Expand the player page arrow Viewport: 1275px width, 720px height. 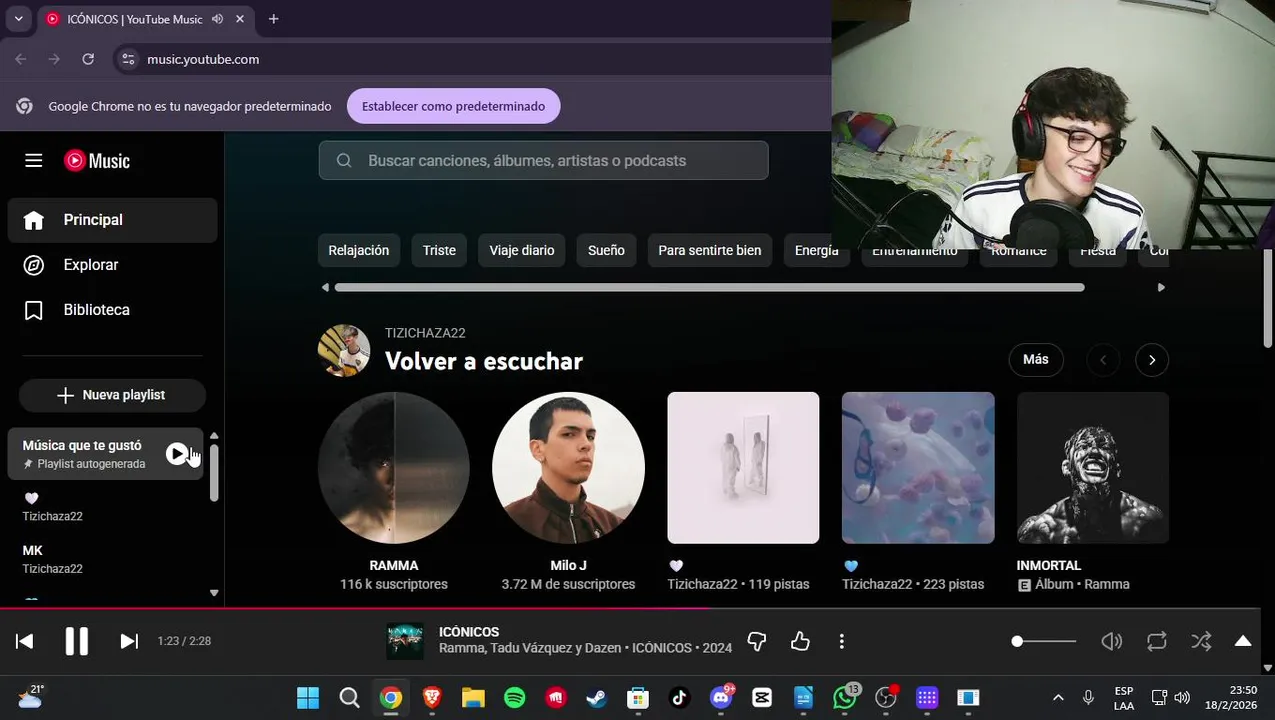click(1243, 641)
